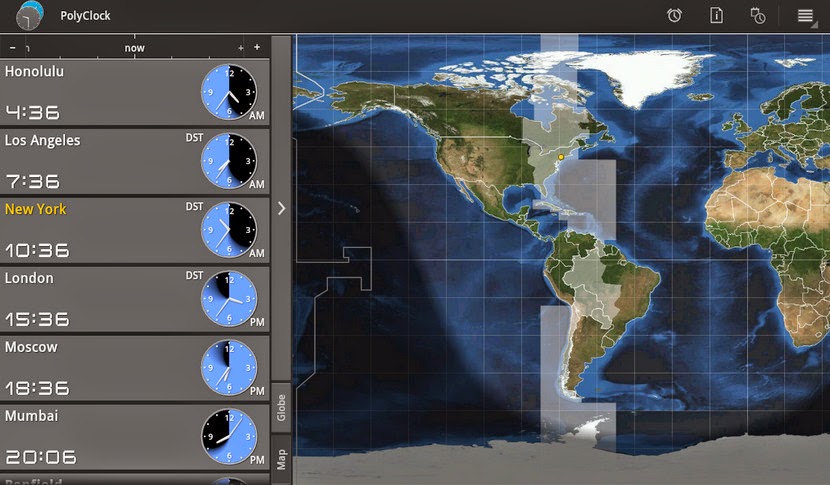The image size is (830, 485).
Task: Select the London city label
Action: 29,278
